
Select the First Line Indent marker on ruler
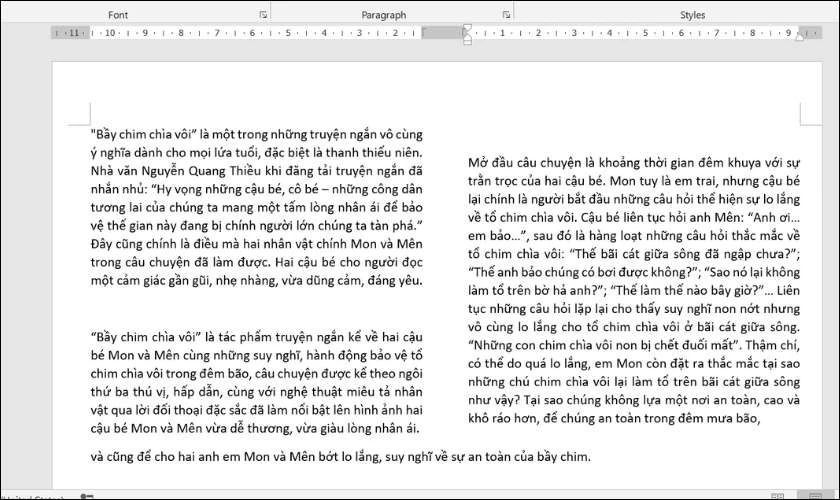pos(467,28)
